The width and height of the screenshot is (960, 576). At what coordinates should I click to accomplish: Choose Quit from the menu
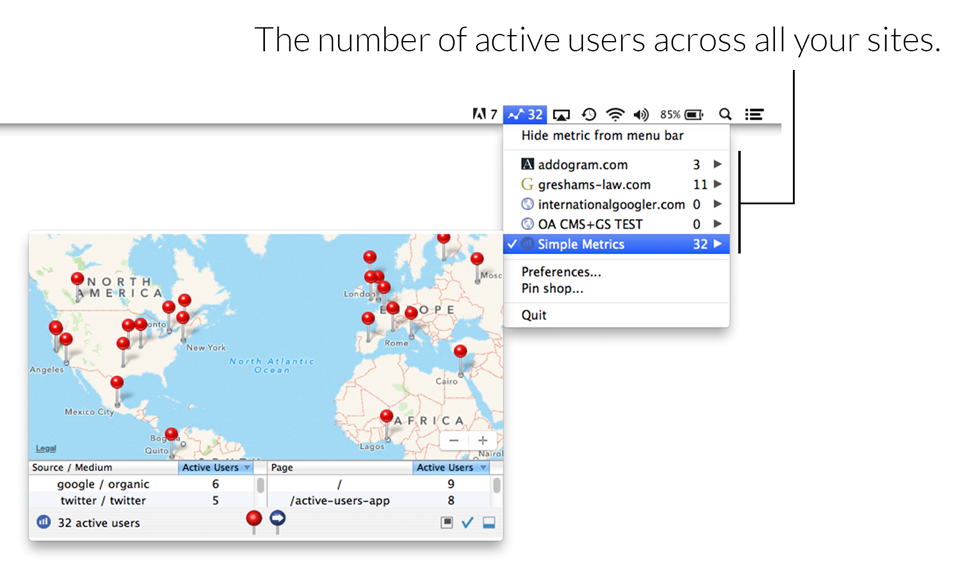534,315
